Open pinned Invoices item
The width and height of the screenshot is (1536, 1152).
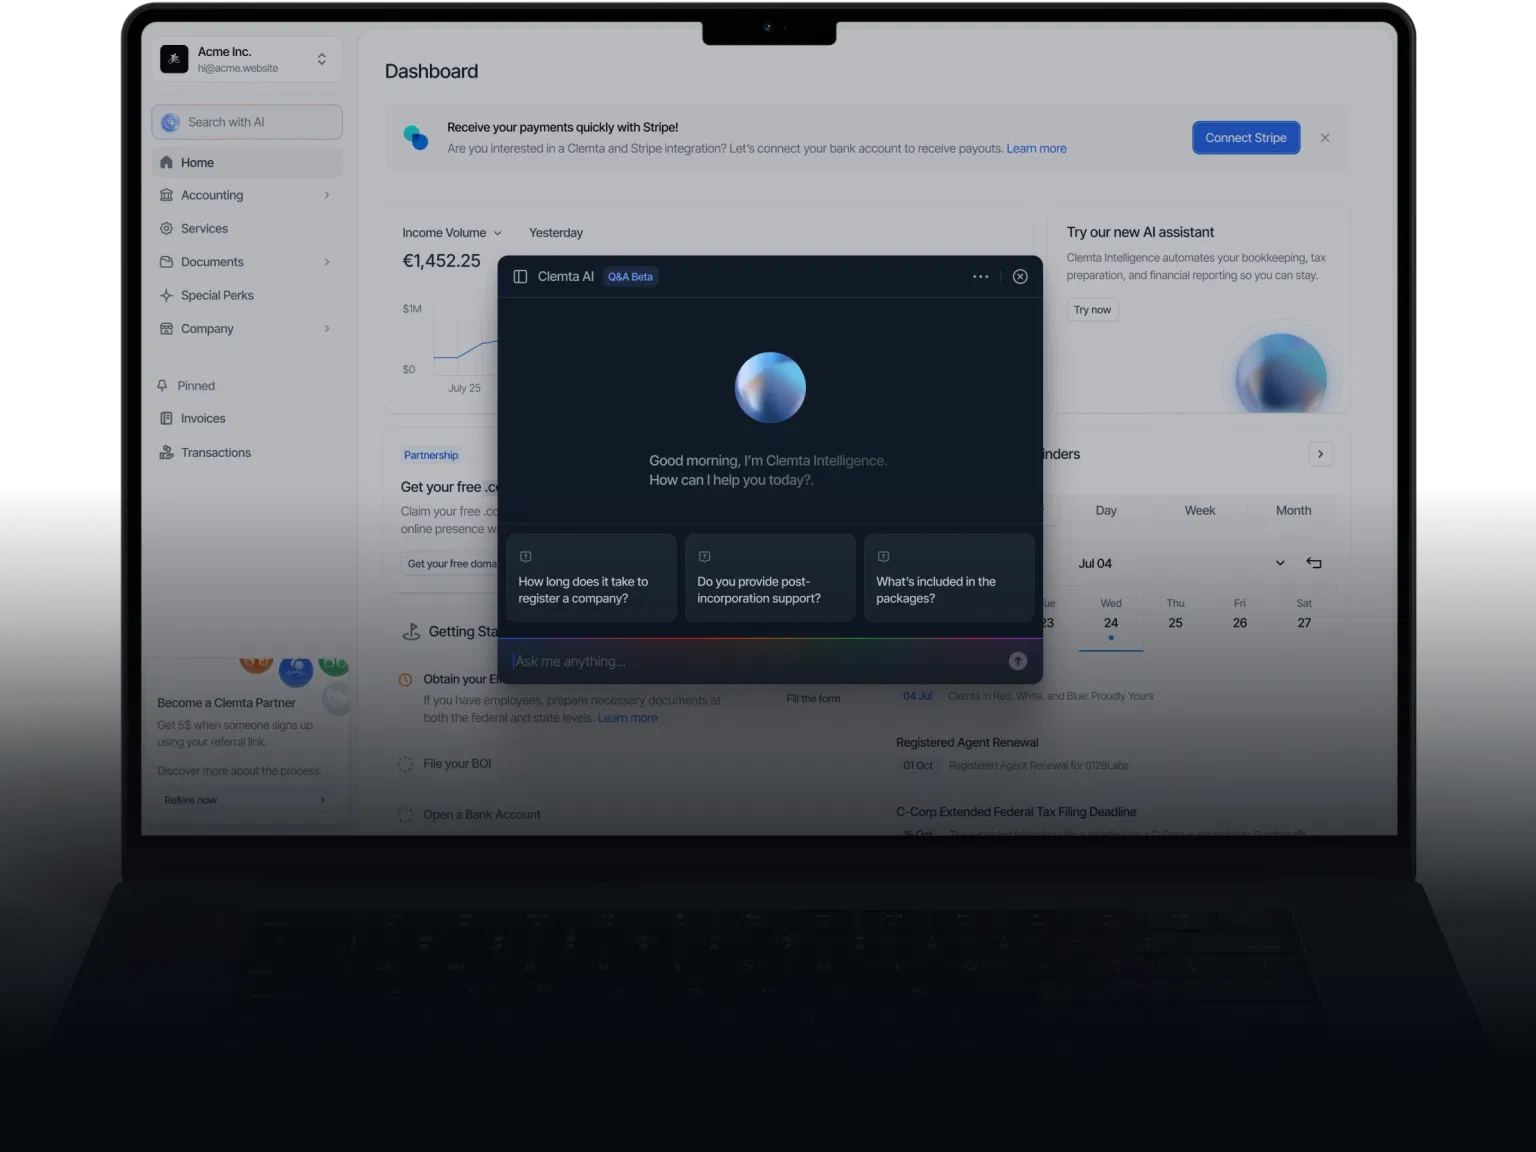click(247, 418)
